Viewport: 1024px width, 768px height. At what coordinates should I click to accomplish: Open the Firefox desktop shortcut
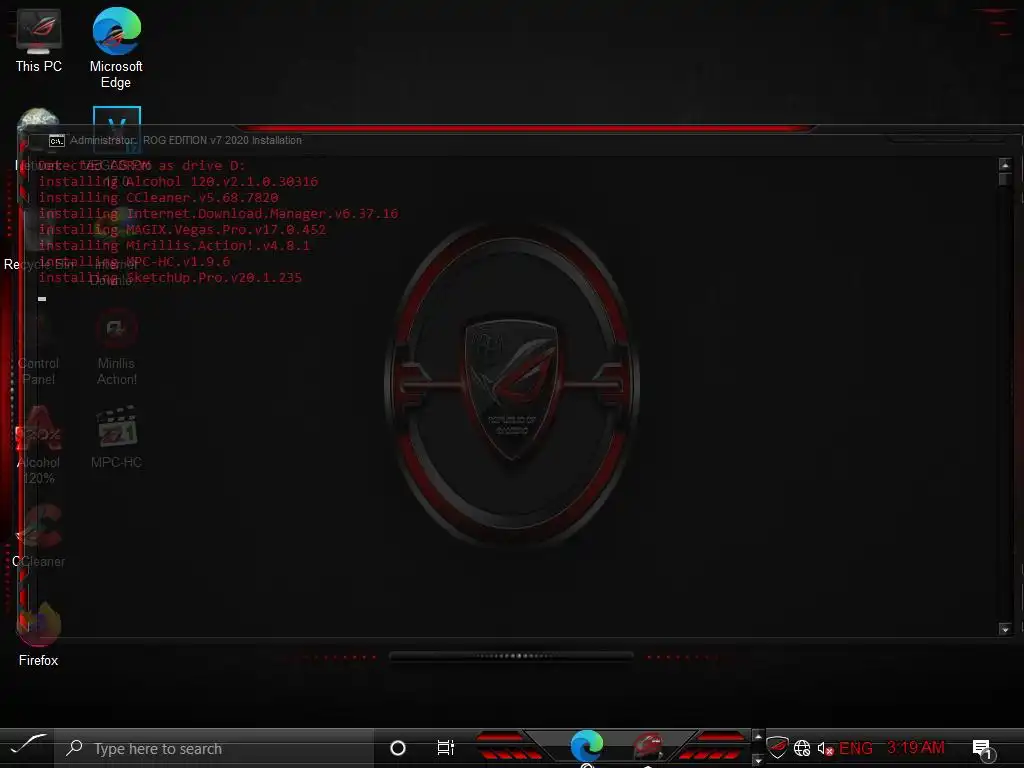(39, 634)
